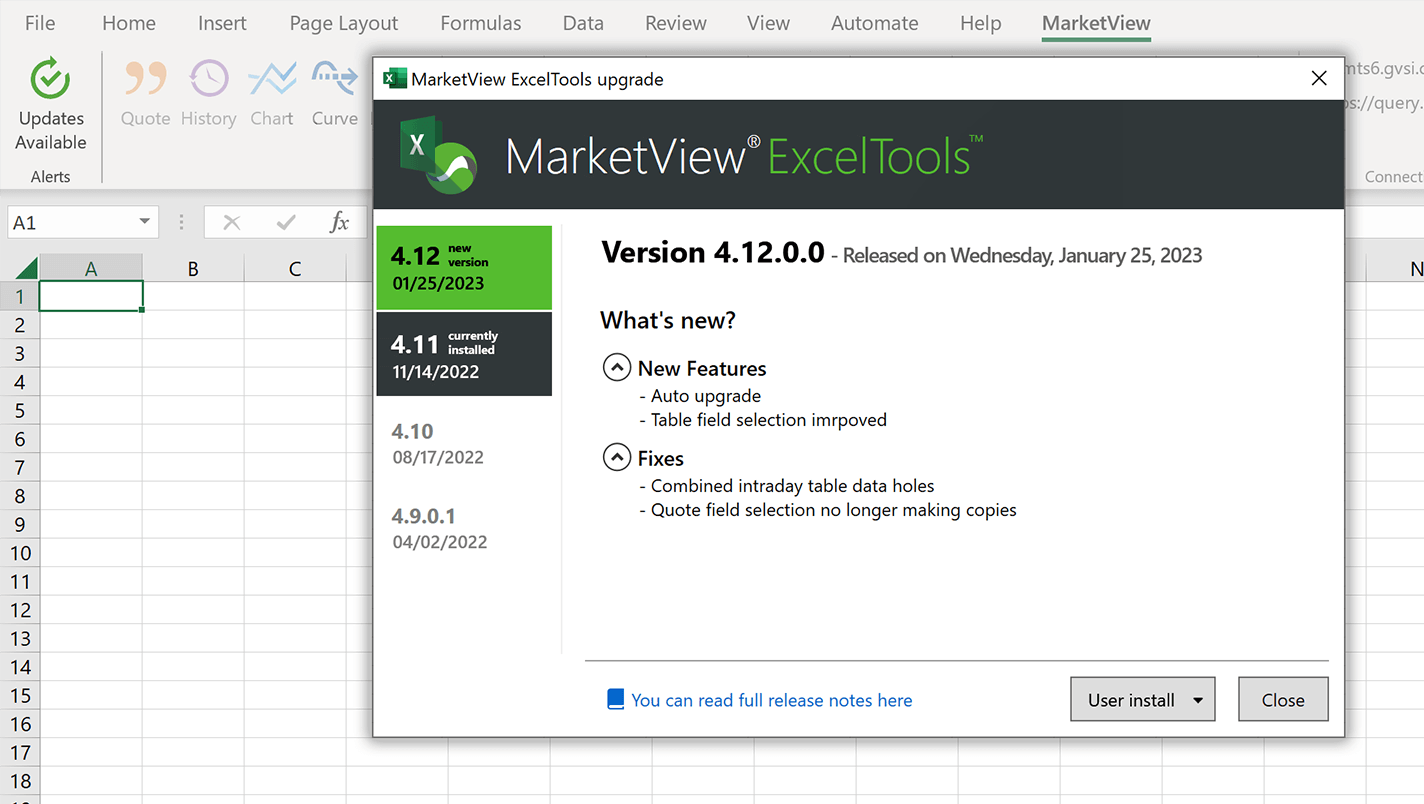Collapse the Fixes section
The height and width of the screenshot is (804, 1424).
(x=617, y=458)
